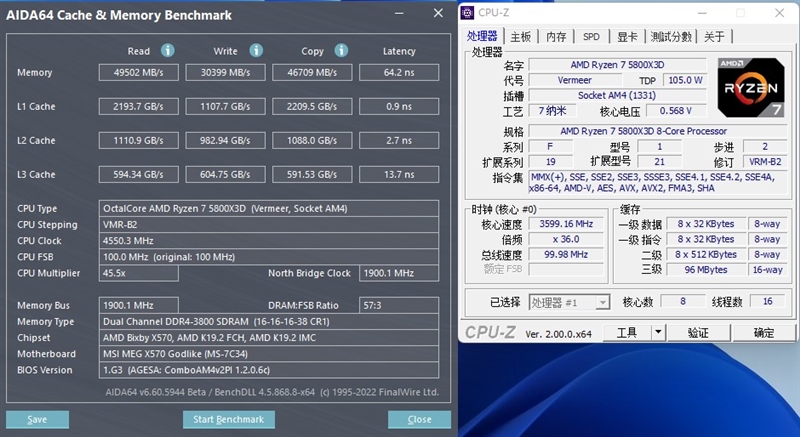Click the info icon next to Write
800x437 pixels.
click(256, 50)
